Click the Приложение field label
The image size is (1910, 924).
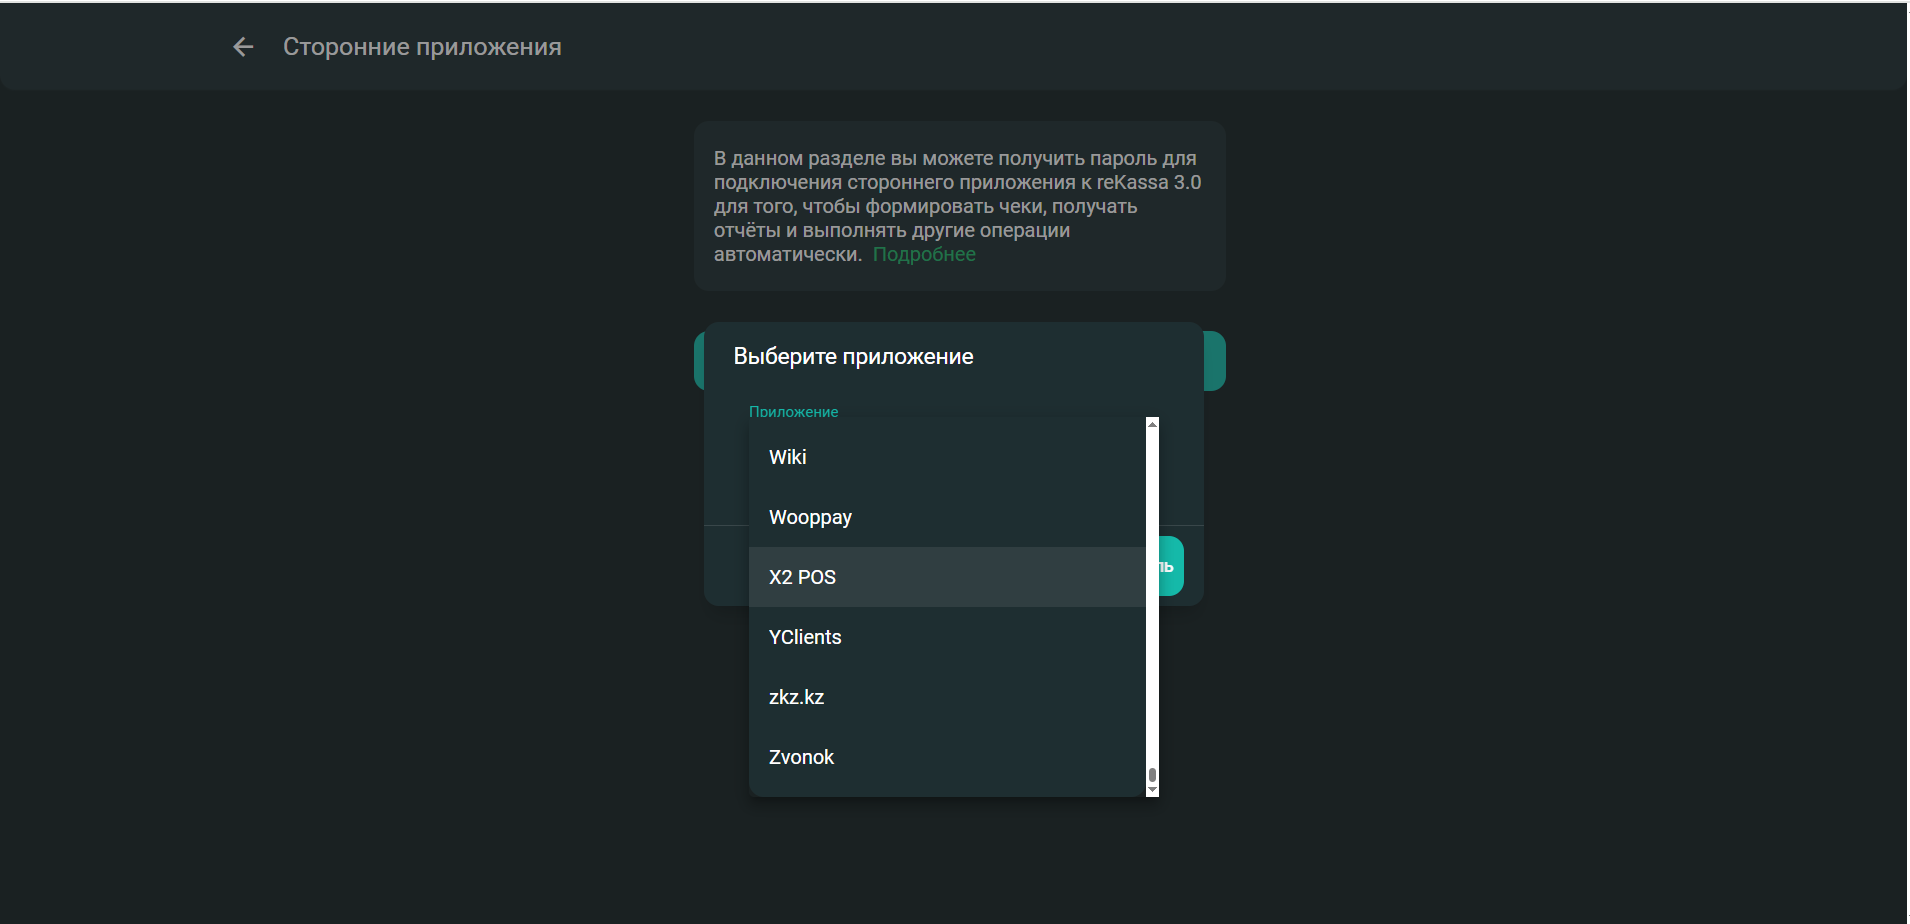point(793,412)
